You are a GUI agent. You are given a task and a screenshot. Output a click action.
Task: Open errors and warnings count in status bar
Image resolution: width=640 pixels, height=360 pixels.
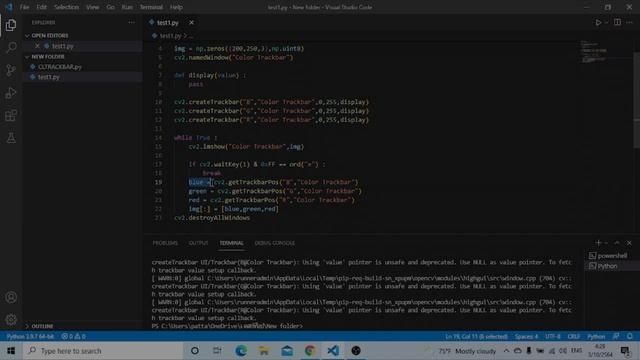point(73,336)
